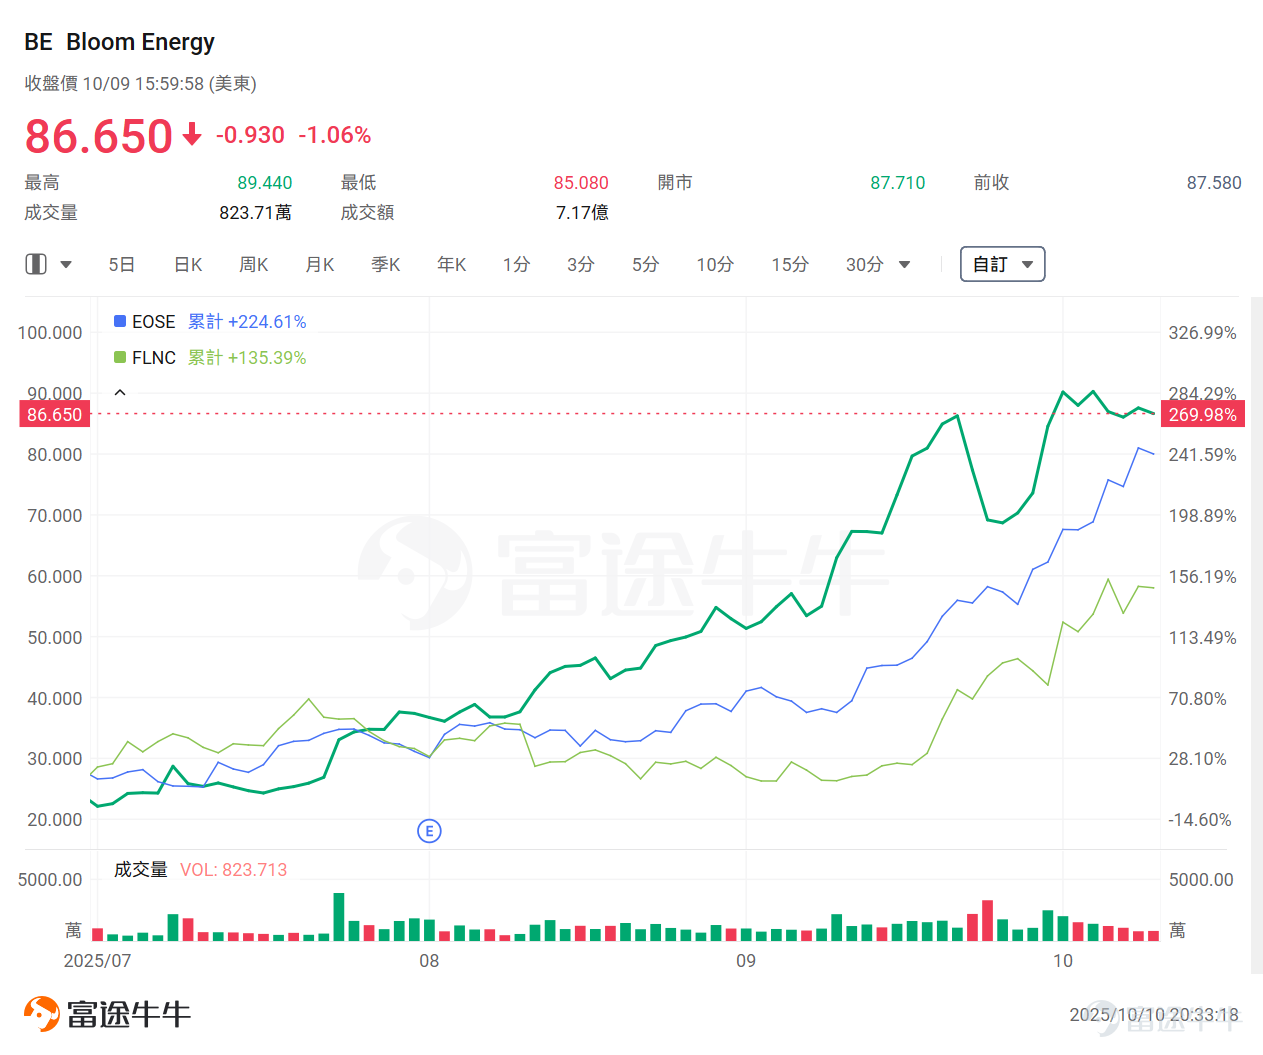Collapse the comparison legend with the caret
This screenshot has width=1263, height=1055.
coord(120,393)
